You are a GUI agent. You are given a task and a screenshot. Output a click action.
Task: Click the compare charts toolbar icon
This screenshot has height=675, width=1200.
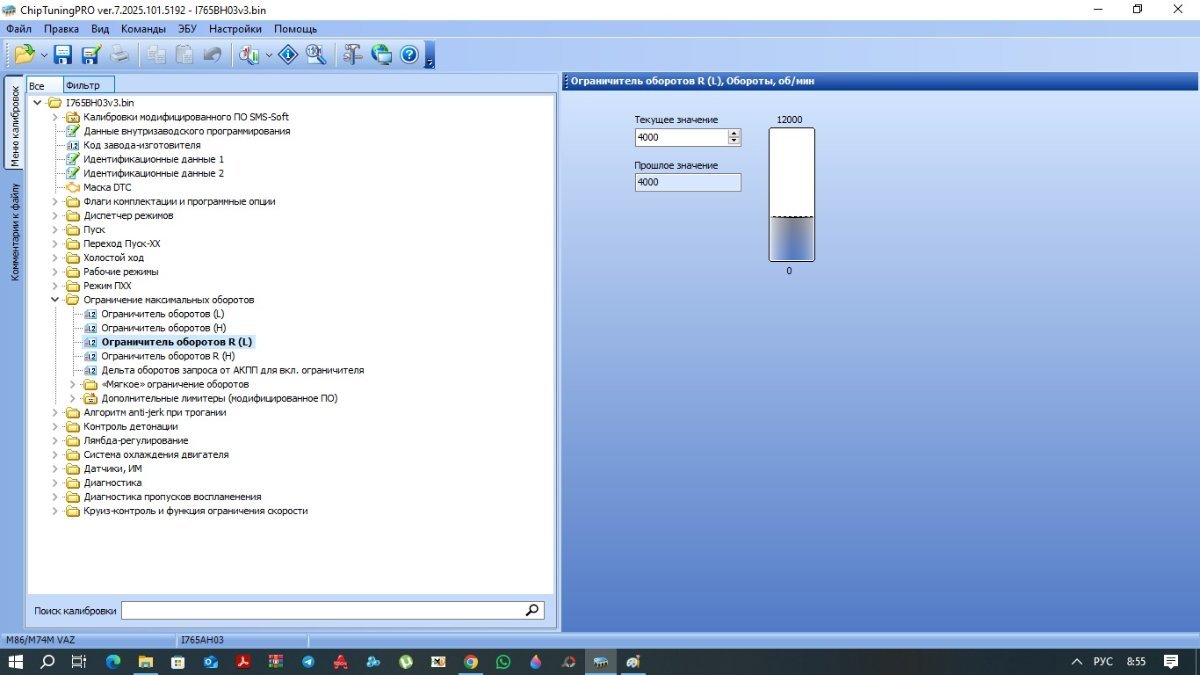(249, 54)
